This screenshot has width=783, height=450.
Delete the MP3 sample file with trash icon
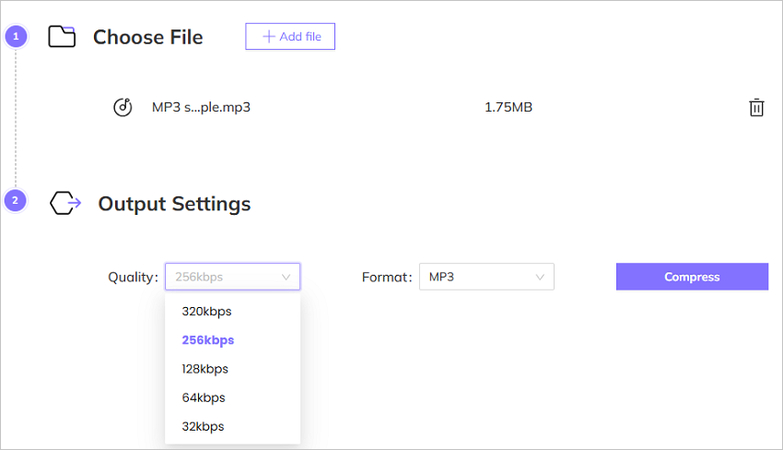pyautogui.click(x=756, y=107)
